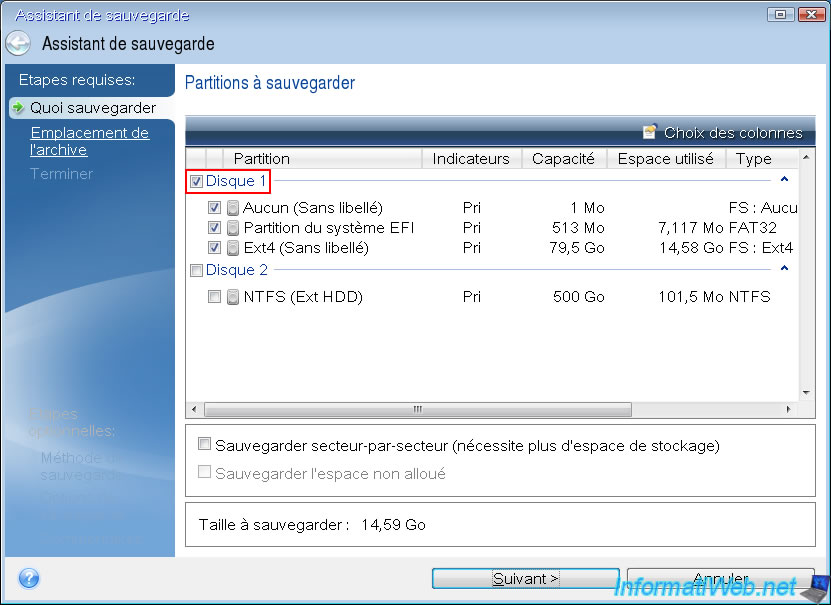Uncheck the Disque 1 checkbox
The width and height of the screenshot is (831, 605).
pos(196,182)
